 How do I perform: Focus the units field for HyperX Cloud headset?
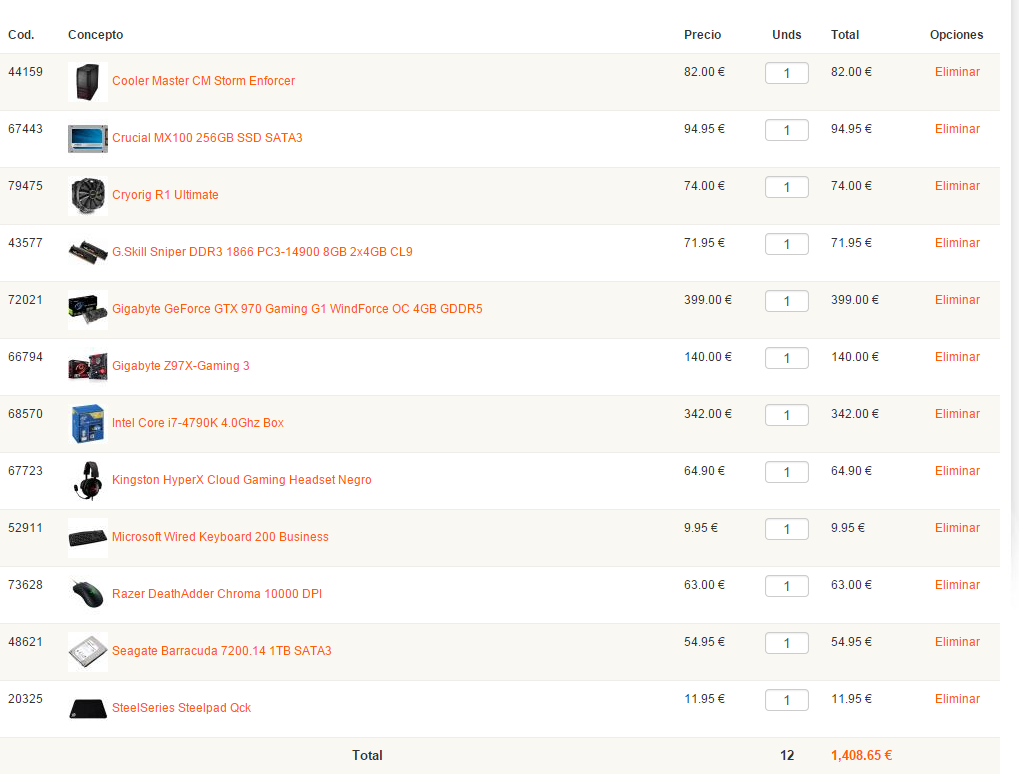tap(786, 473)
